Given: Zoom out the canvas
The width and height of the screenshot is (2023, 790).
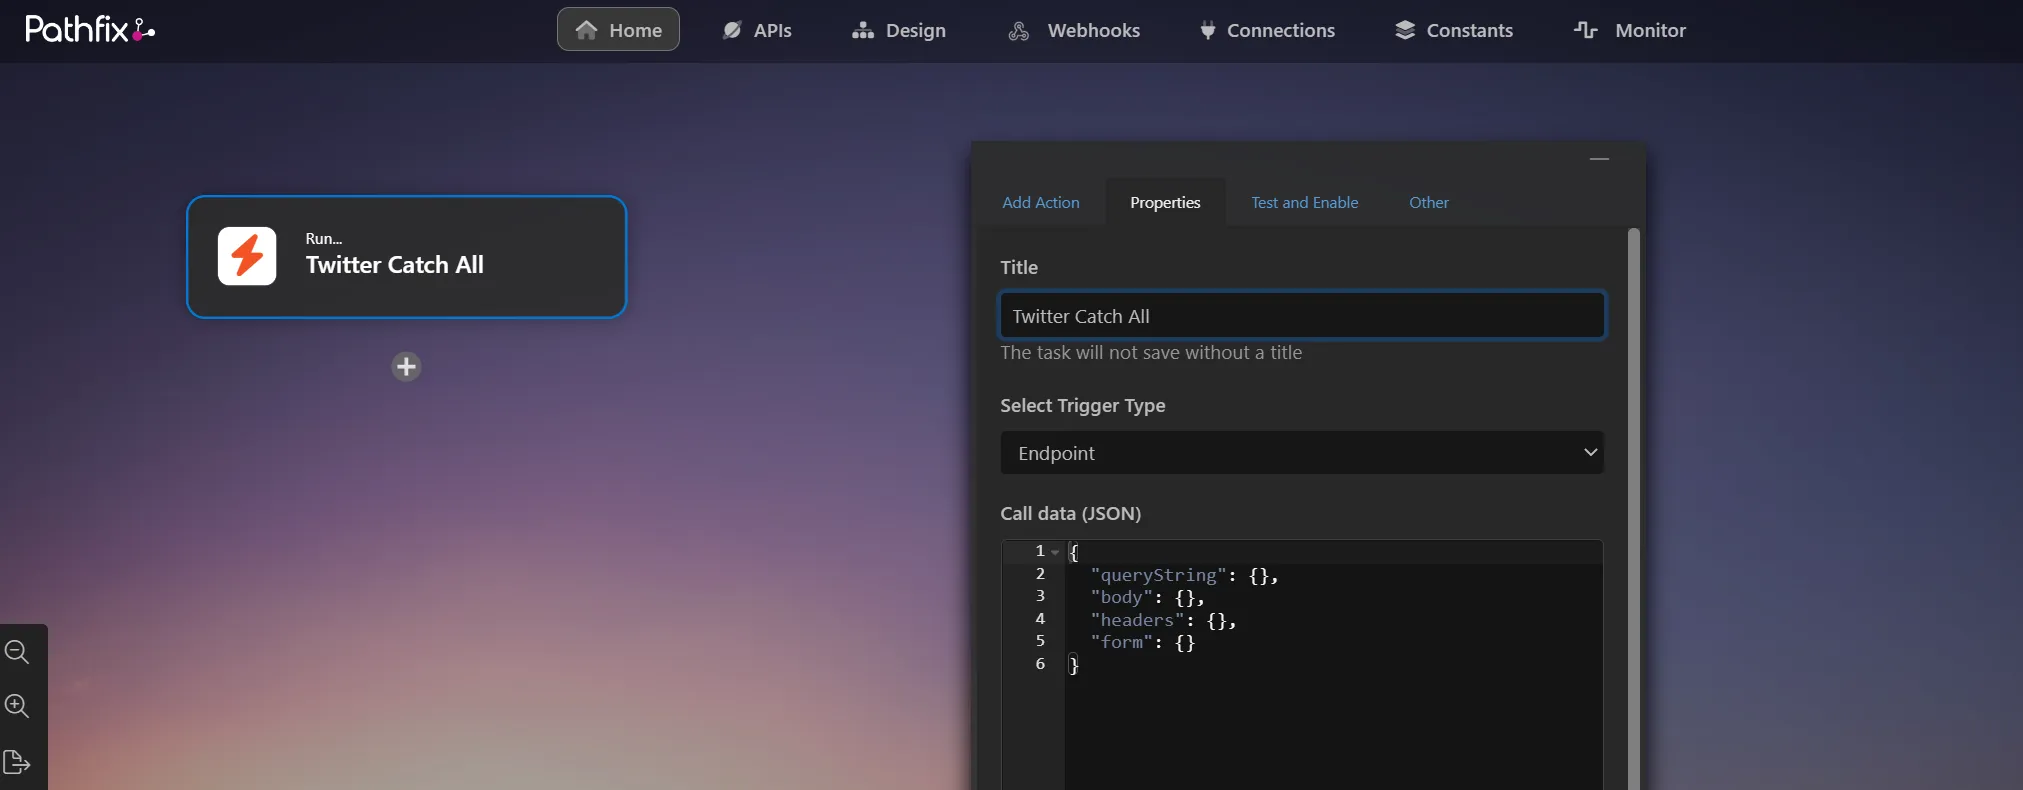Looking at the screenshot, I should click(x=17, y=652).
